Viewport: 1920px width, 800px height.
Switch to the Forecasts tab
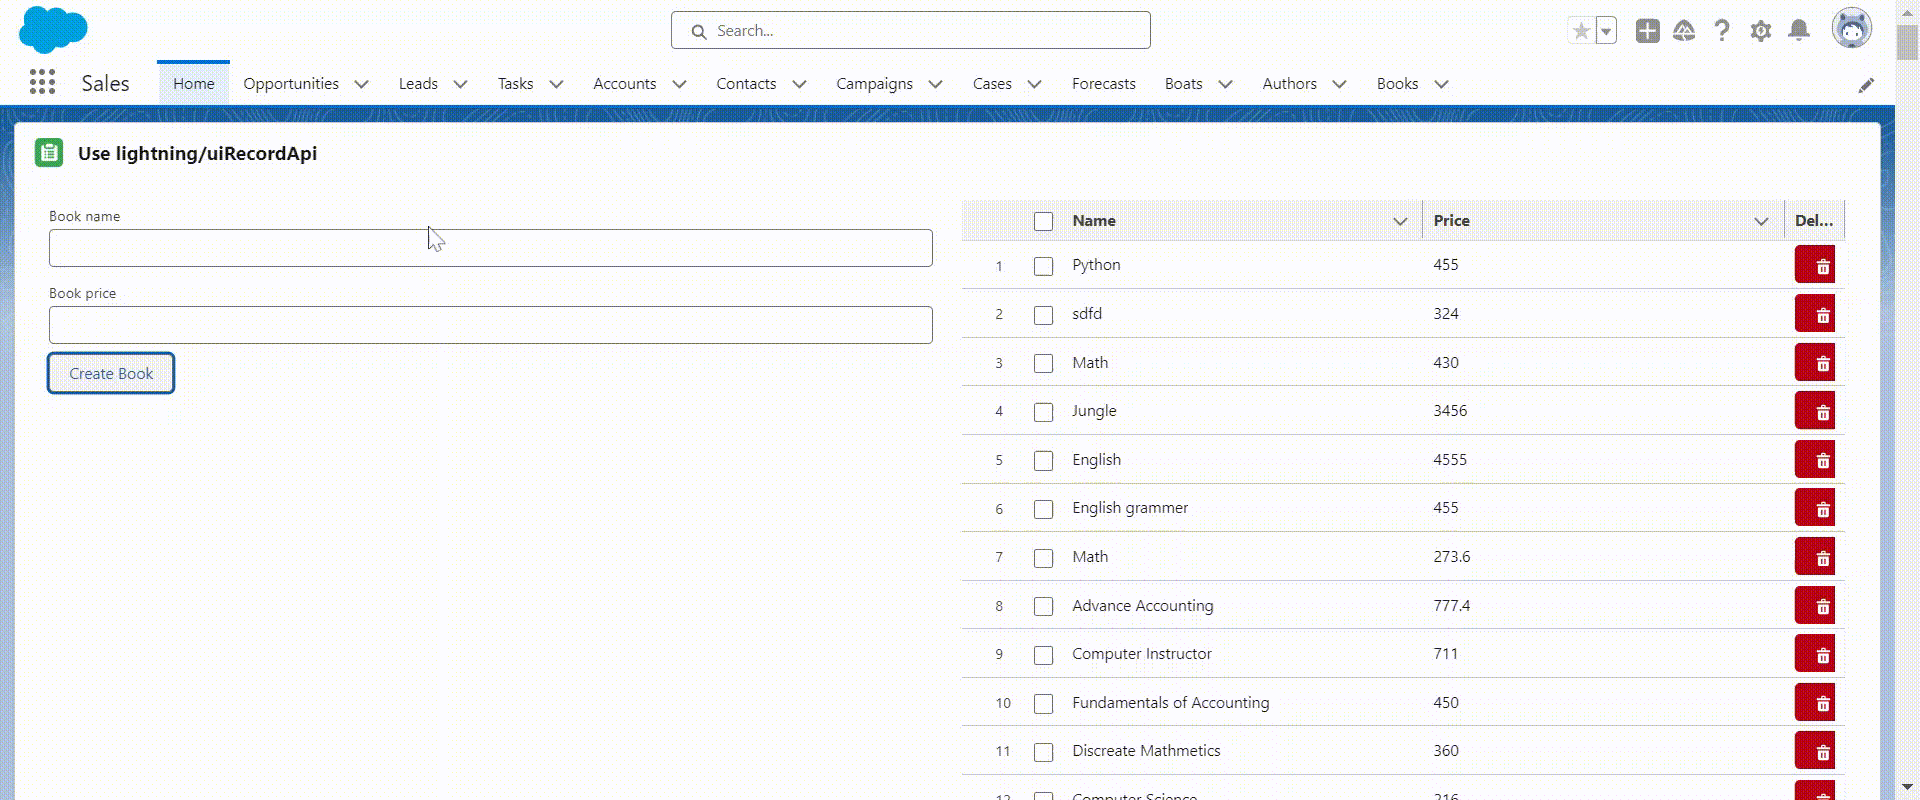[x=1103, y=84]
